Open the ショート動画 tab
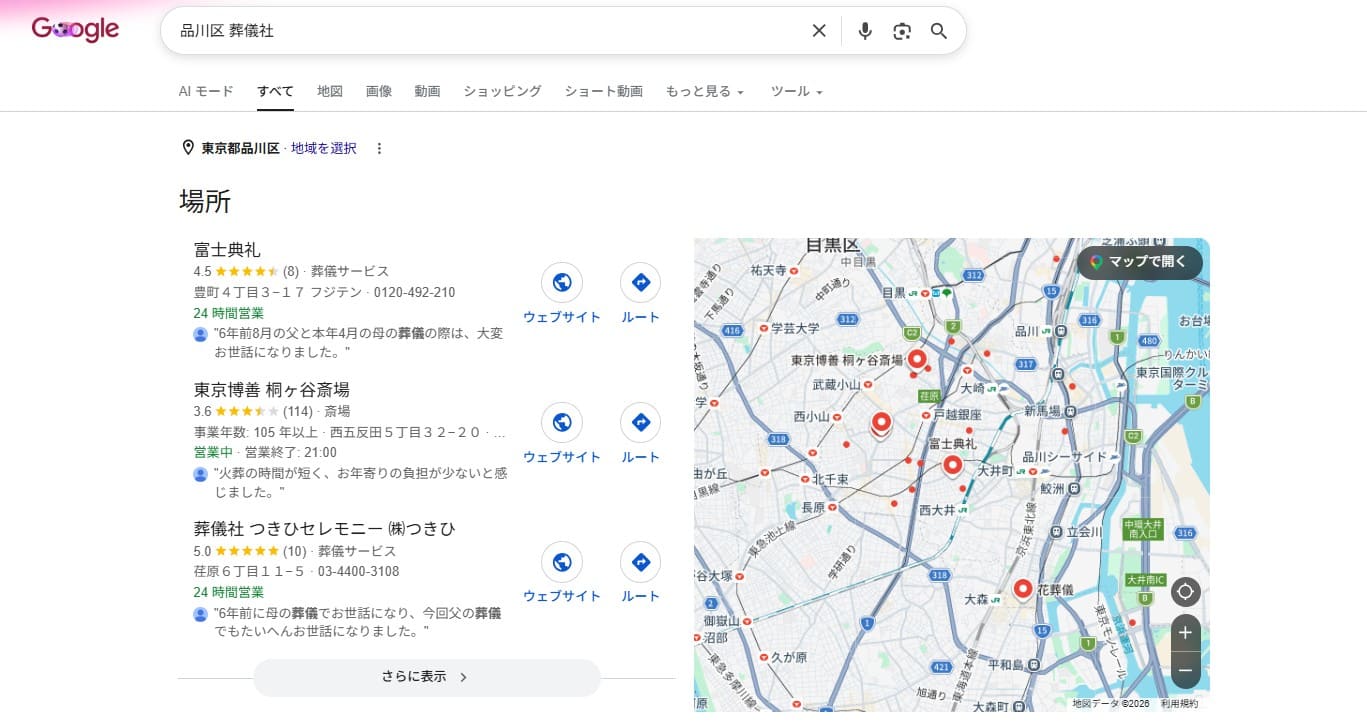The image size is (1367, 725). [603, 91]
